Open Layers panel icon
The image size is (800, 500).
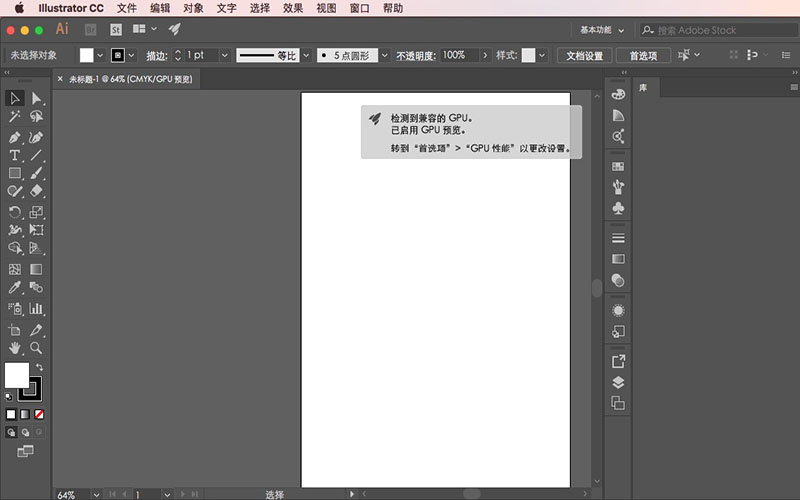point(618,382)
